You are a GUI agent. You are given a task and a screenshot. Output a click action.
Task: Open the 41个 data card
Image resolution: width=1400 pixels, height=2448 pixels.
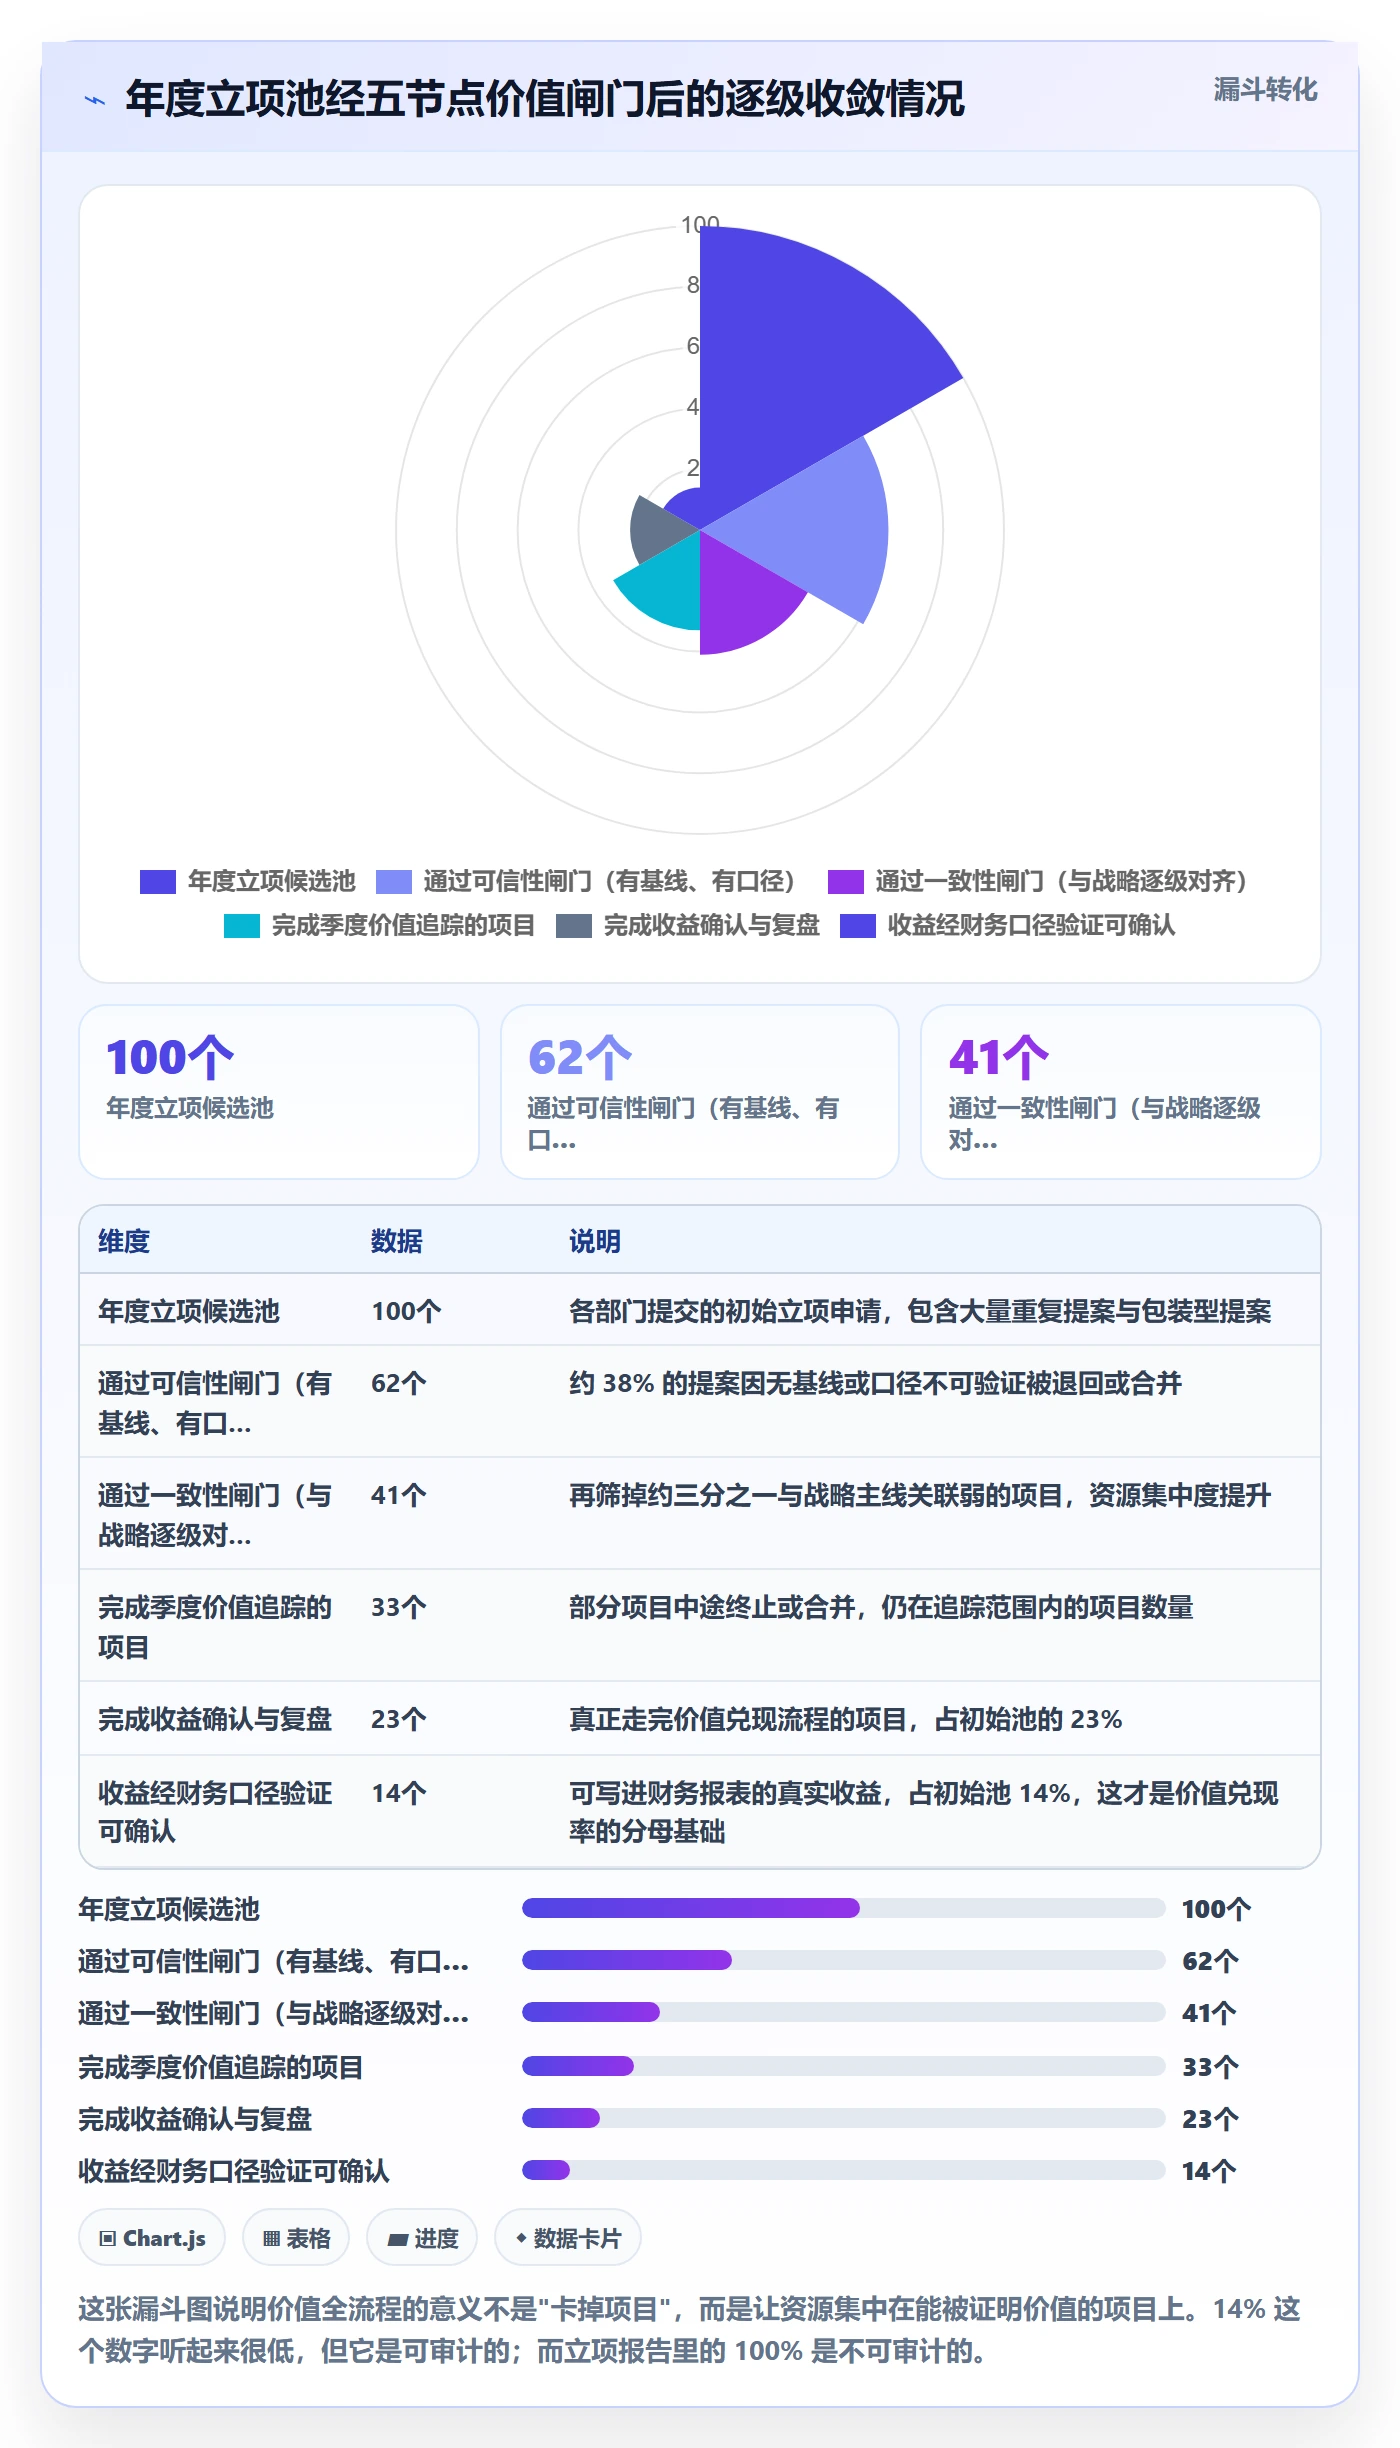[1121, 1092]
